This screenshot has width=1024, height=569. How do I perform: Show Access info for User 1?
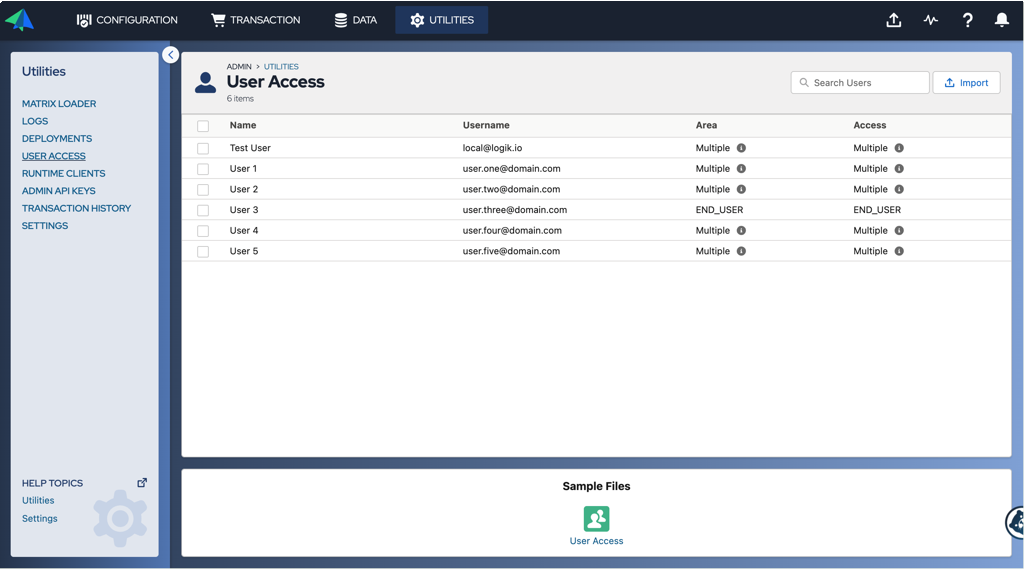coord(899,169)
